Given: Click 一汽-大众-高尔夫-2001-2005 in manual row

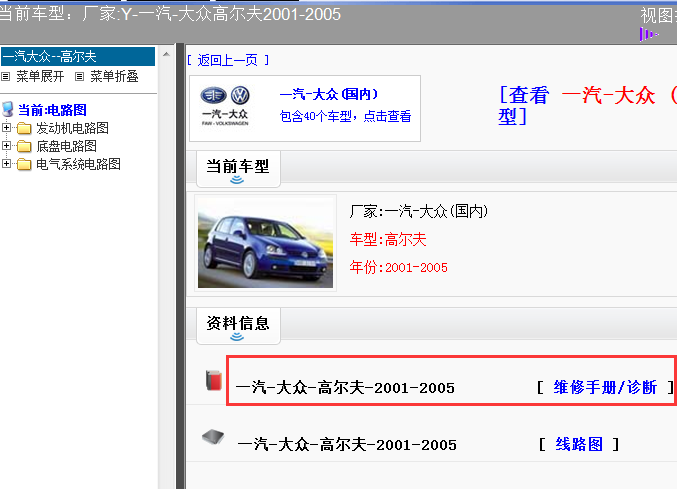Looking at the screenshot, I should point(345,388).
